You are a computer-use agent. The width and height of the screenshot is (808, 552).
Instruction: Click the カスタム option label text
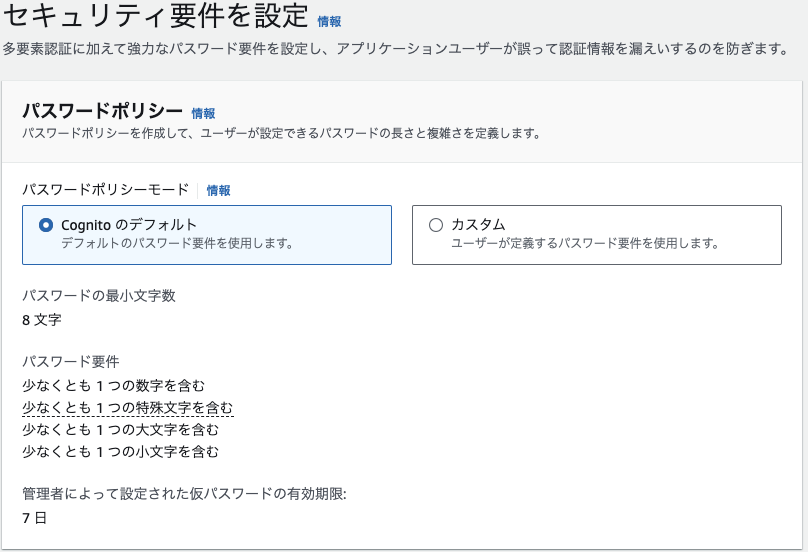point(478,225)
